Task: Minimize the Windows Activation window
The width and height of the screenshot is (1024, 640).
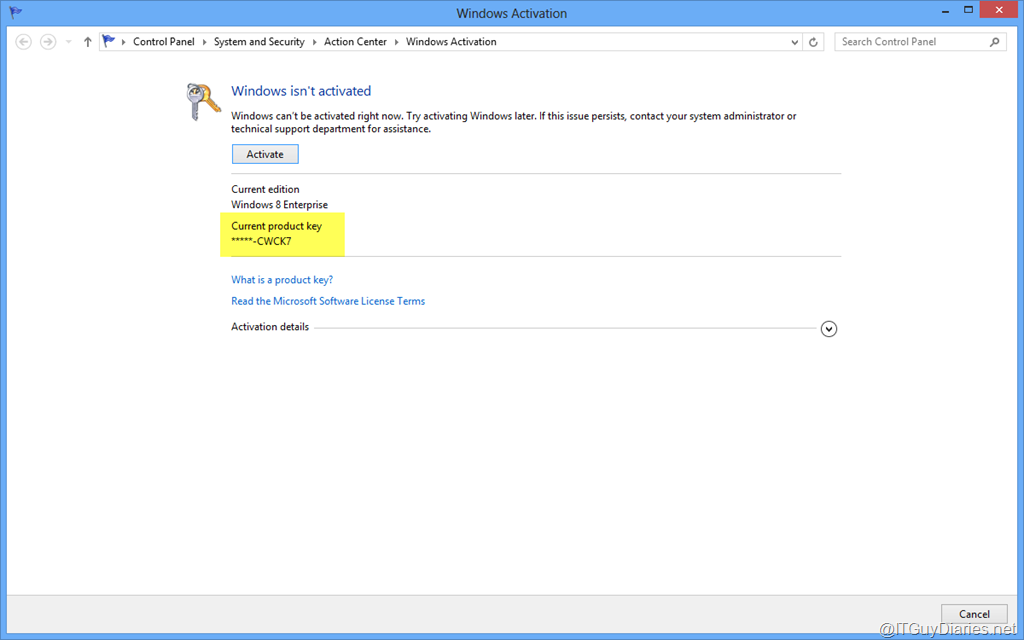Action: (x=946, y=11)
